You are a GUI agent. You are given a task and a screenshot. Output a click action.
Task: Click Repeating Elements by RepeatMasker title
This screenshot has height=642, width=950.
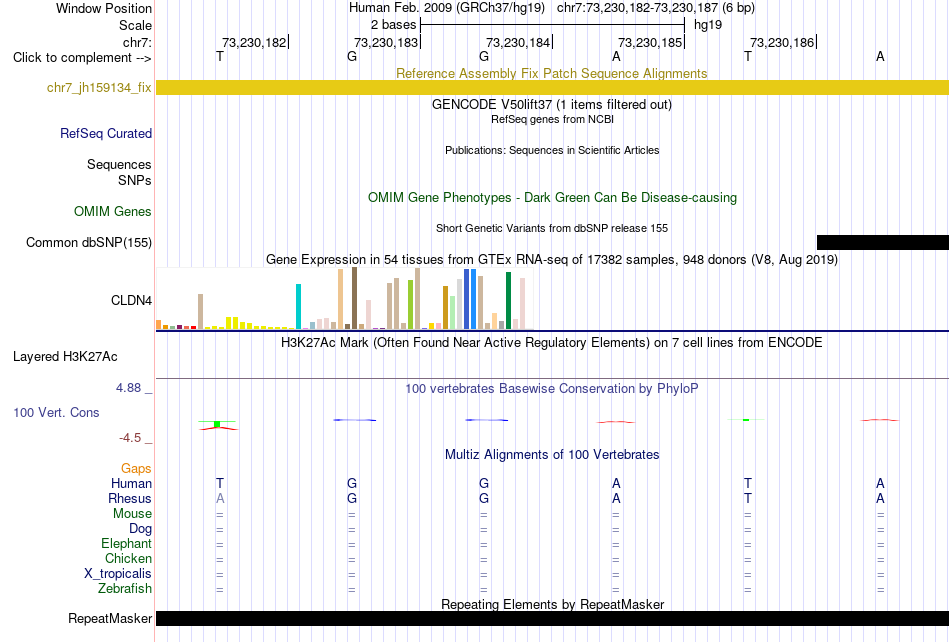click(x=552, y=604)
